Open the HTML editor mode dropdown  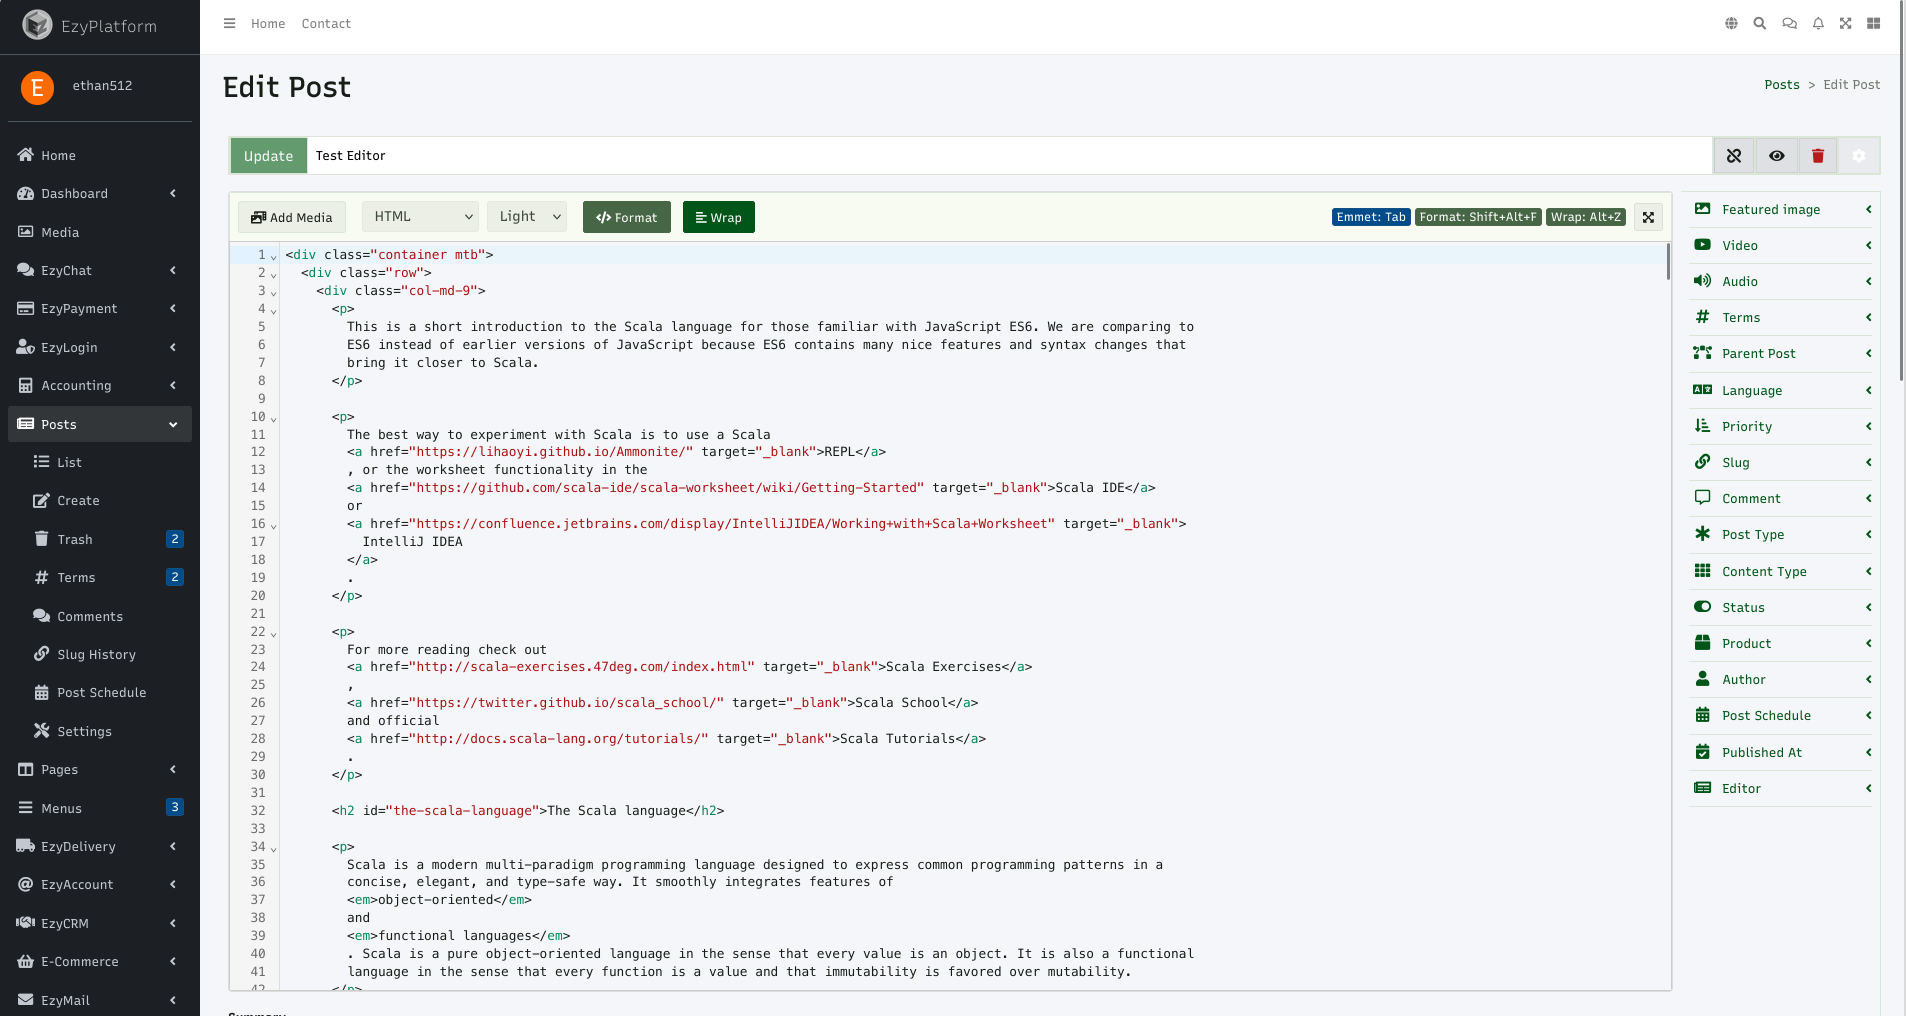[421, 217]
